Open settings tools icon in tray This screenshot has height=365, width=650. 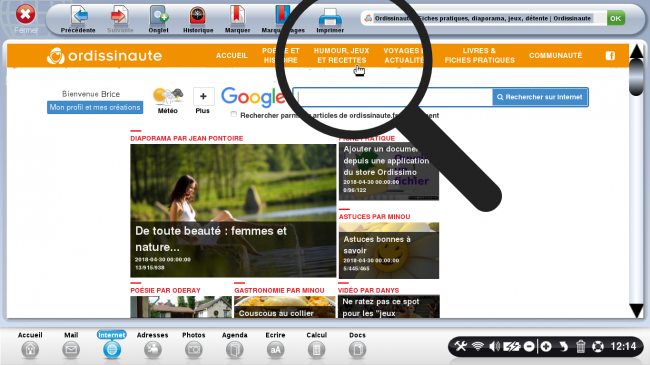tap(461, 346)
